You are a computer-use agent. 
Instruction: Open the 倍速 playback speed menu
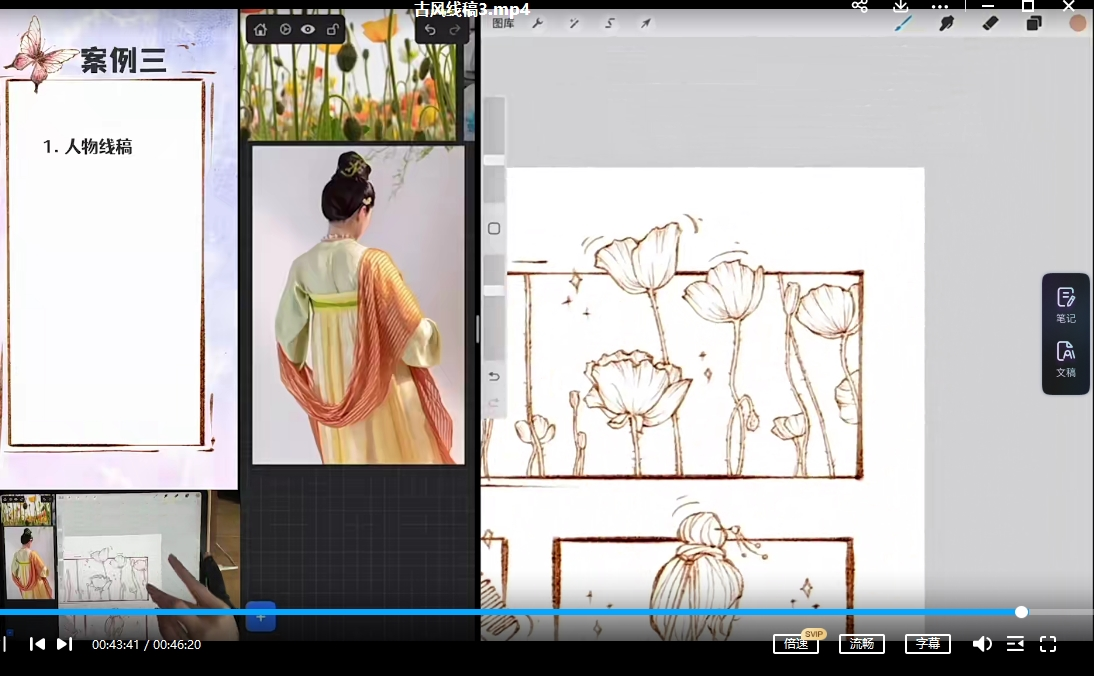[796, 644]
